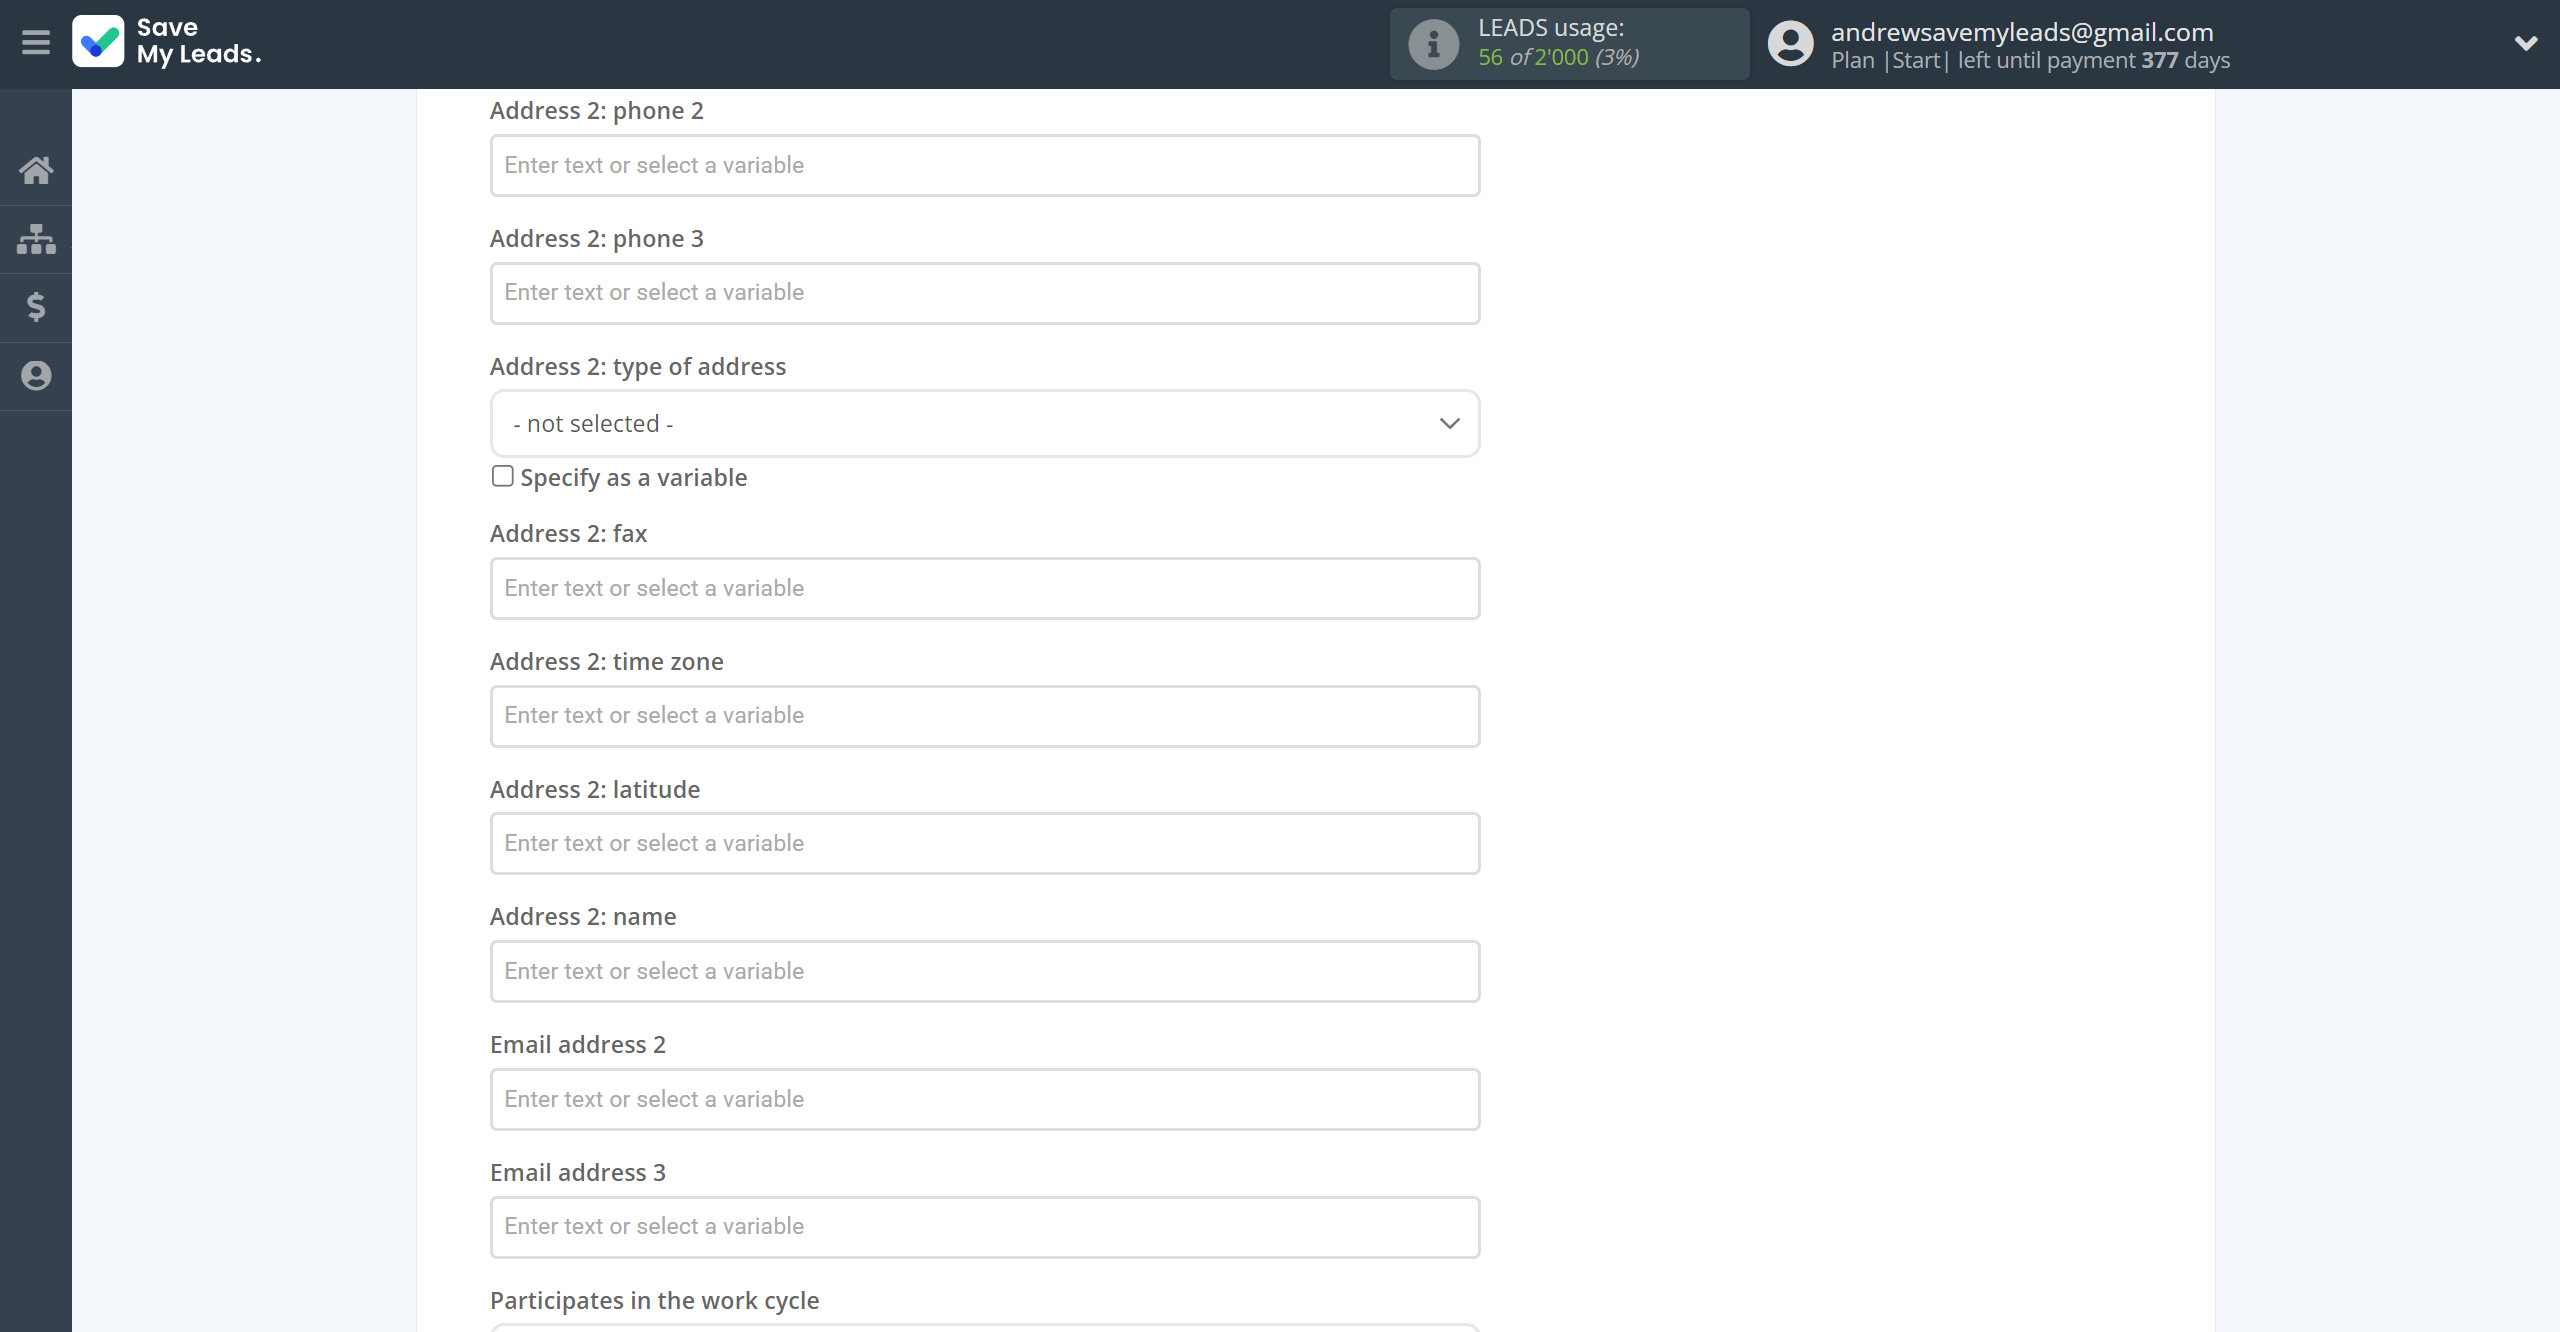Click the Address 2: latitude input
The width and height of the screenshot is (2560, 1332).
pyautogui.click(x=984, y=844)
